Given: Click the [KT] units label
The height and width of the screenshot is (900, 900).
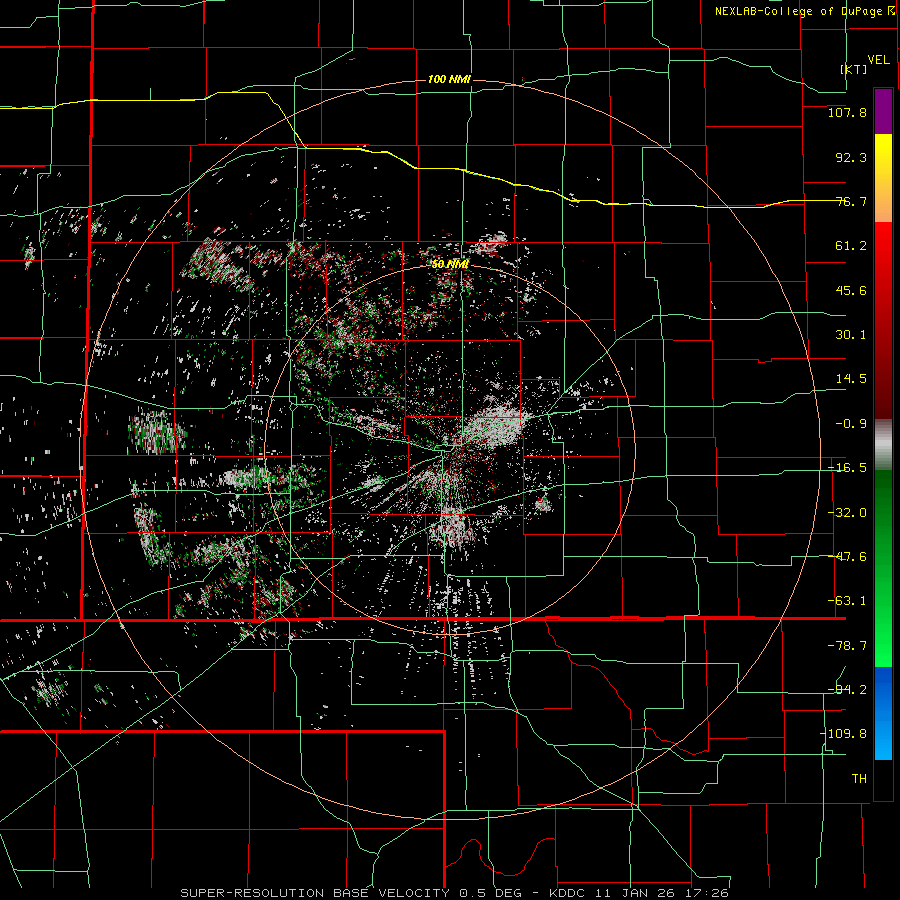Looking at the screenshot, I should pos(854,69).
